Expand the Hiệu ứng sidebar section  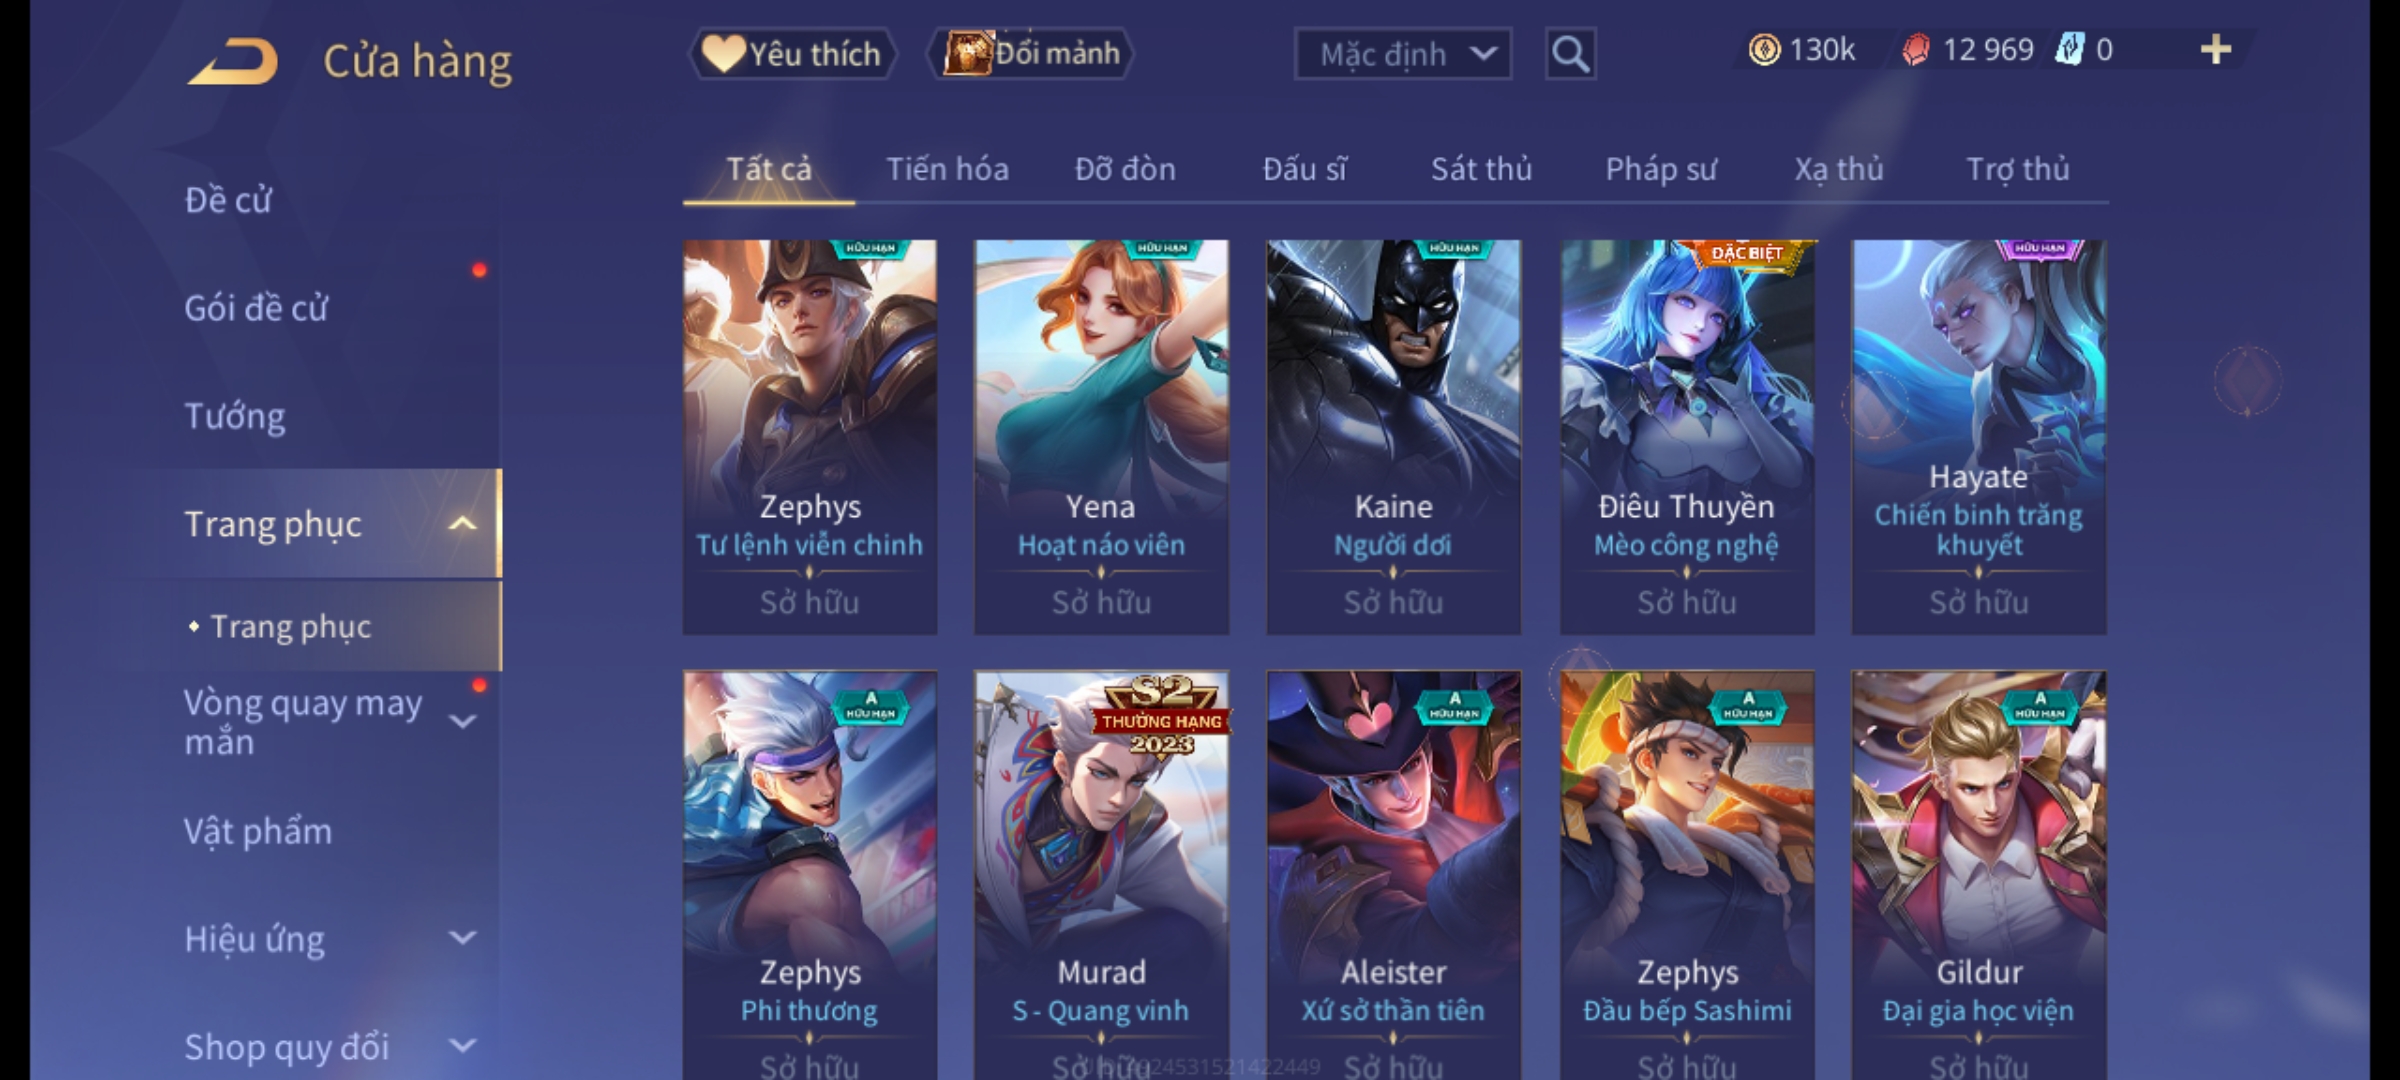click(462, 938)
